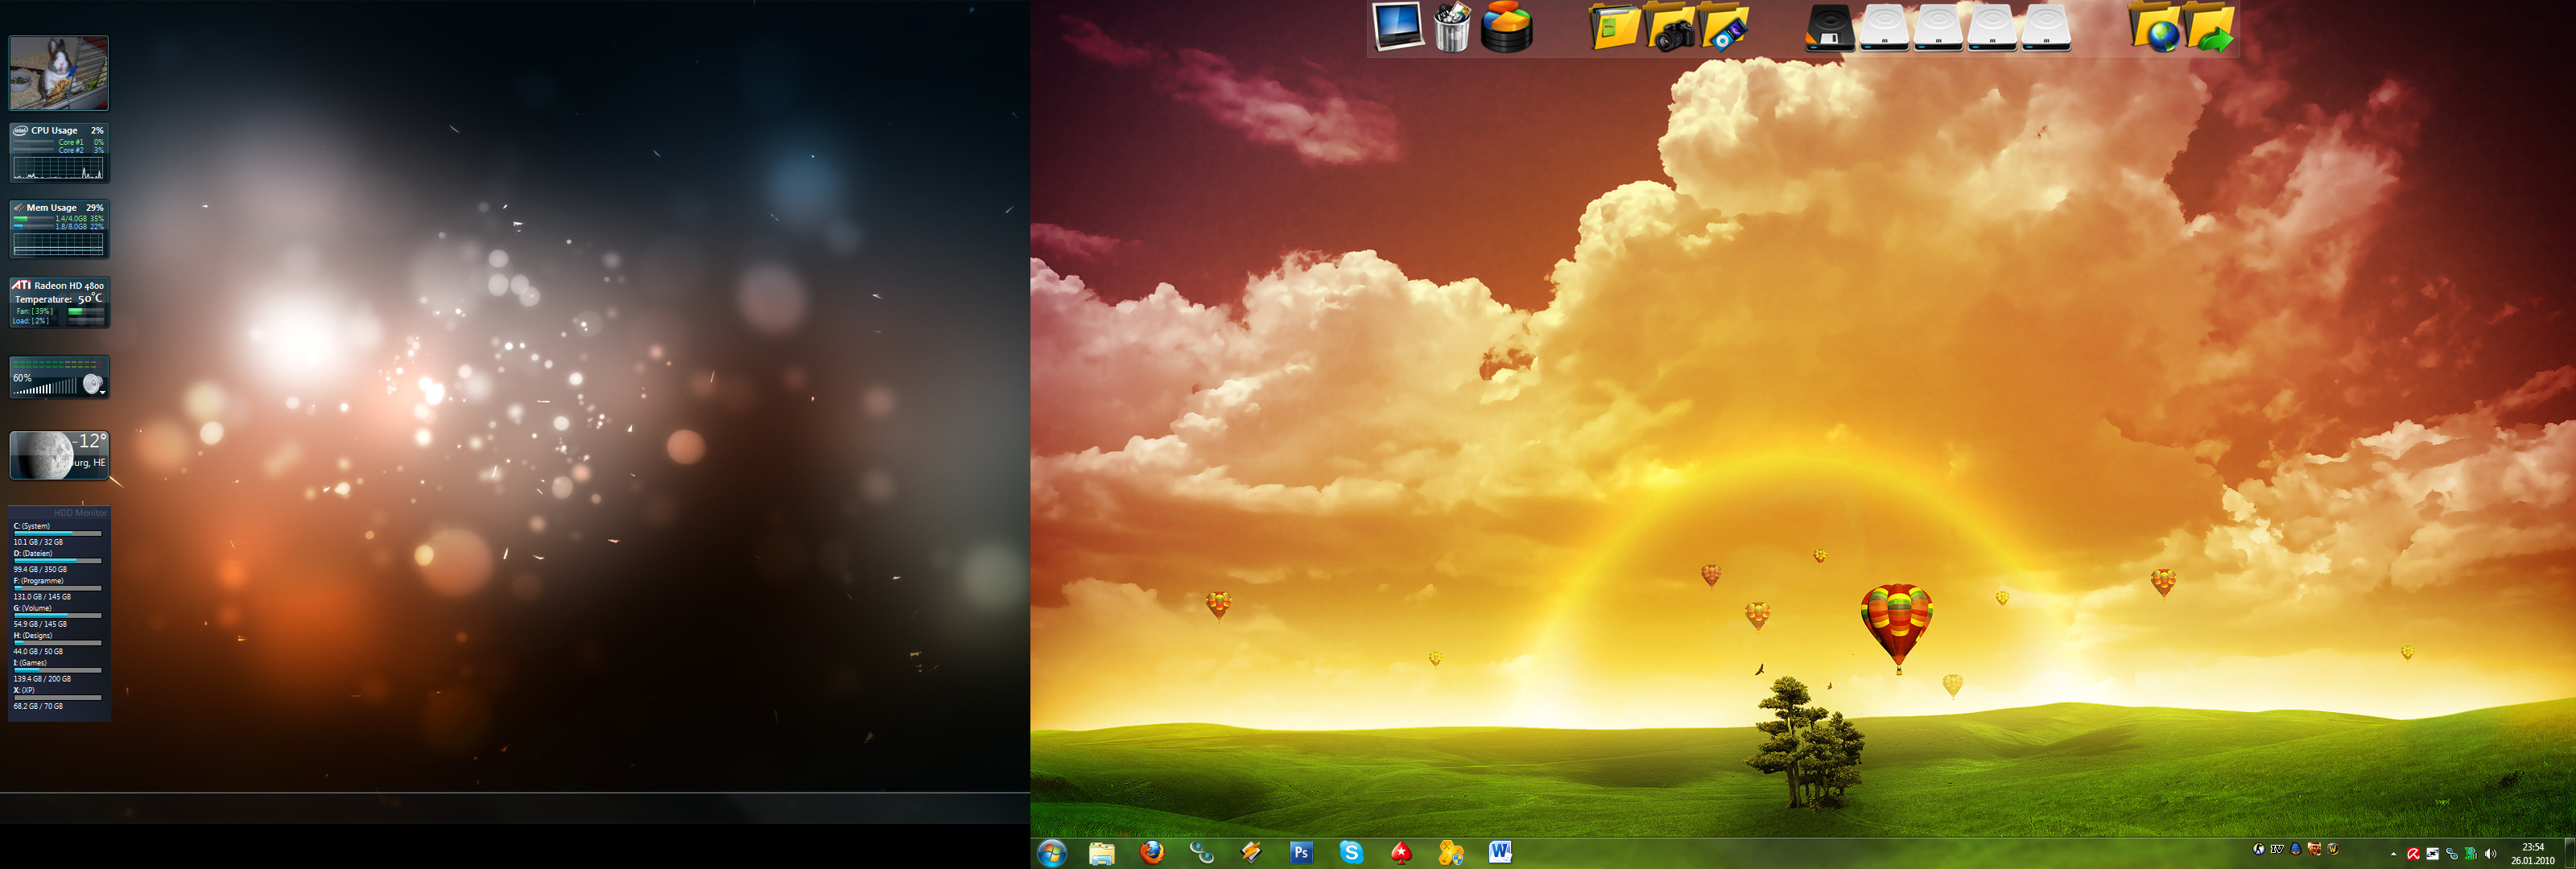Screen dimensions: 2576x869
Task: Open the system tray volume speaker icon
Action: 2491,854
